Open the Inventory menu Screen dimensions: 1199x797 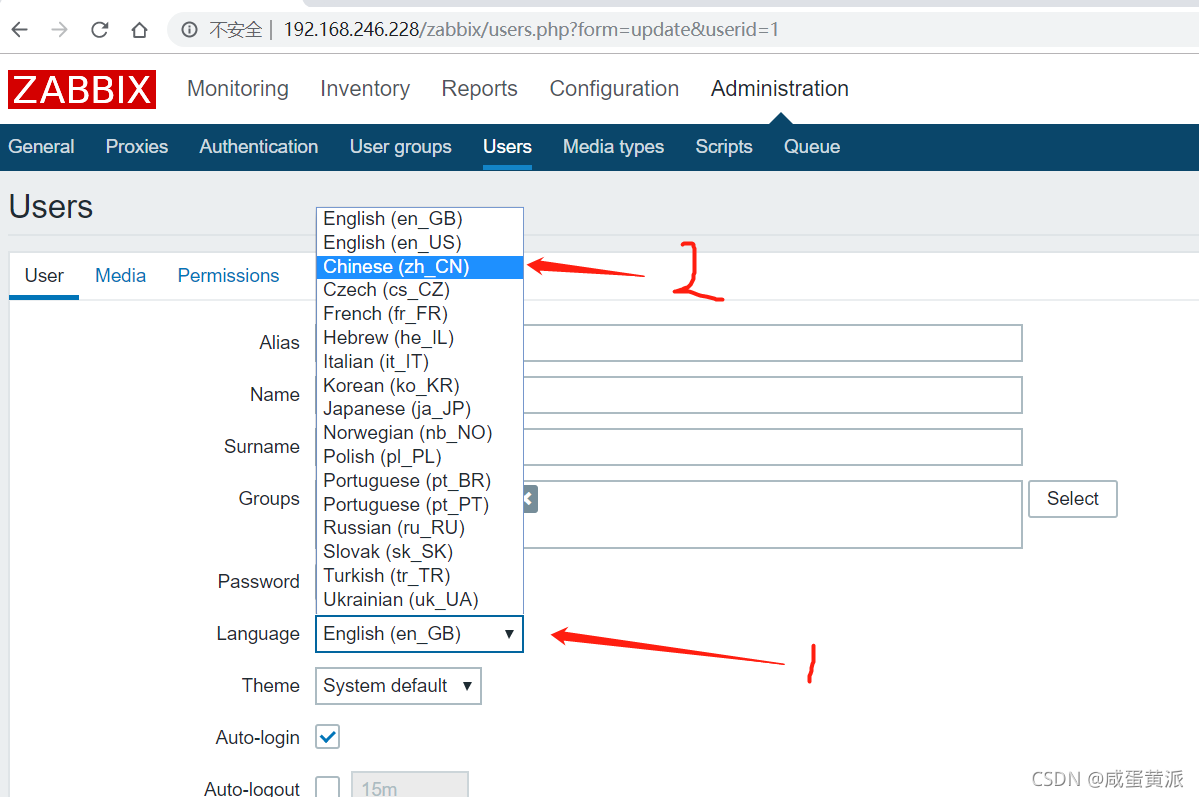[x=365, y=89]
